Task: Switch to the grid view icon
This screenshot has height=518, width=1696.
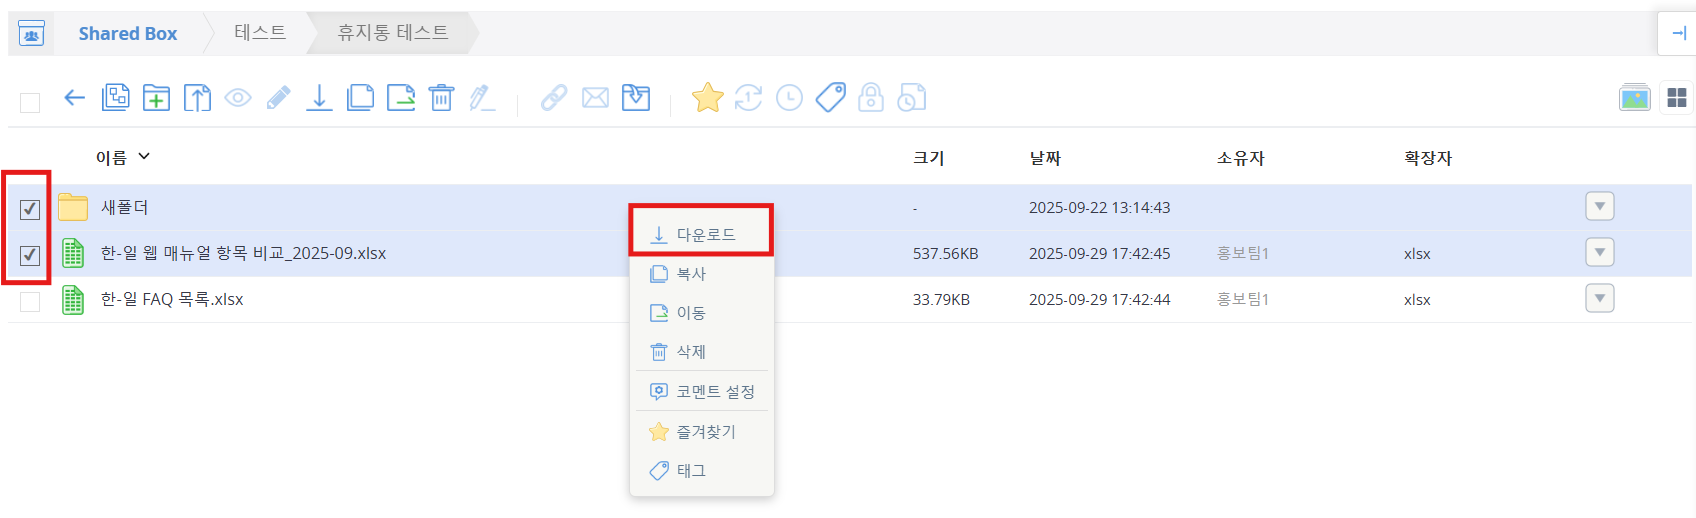Action: (x=1676, y=98)
